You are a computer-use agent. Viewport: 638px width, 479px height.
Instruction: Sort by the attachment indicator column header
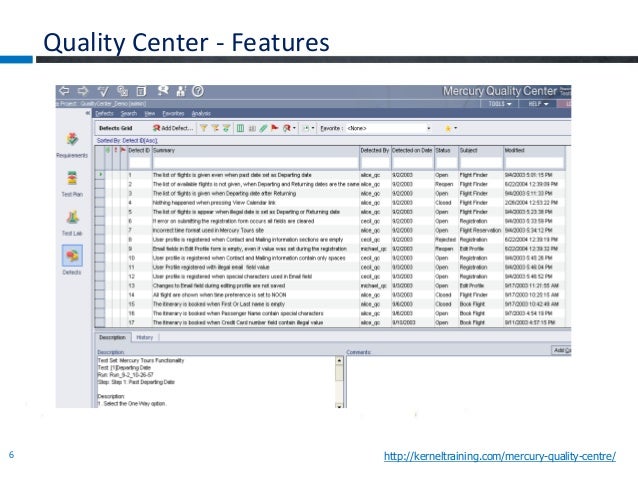tap(108, 150)
